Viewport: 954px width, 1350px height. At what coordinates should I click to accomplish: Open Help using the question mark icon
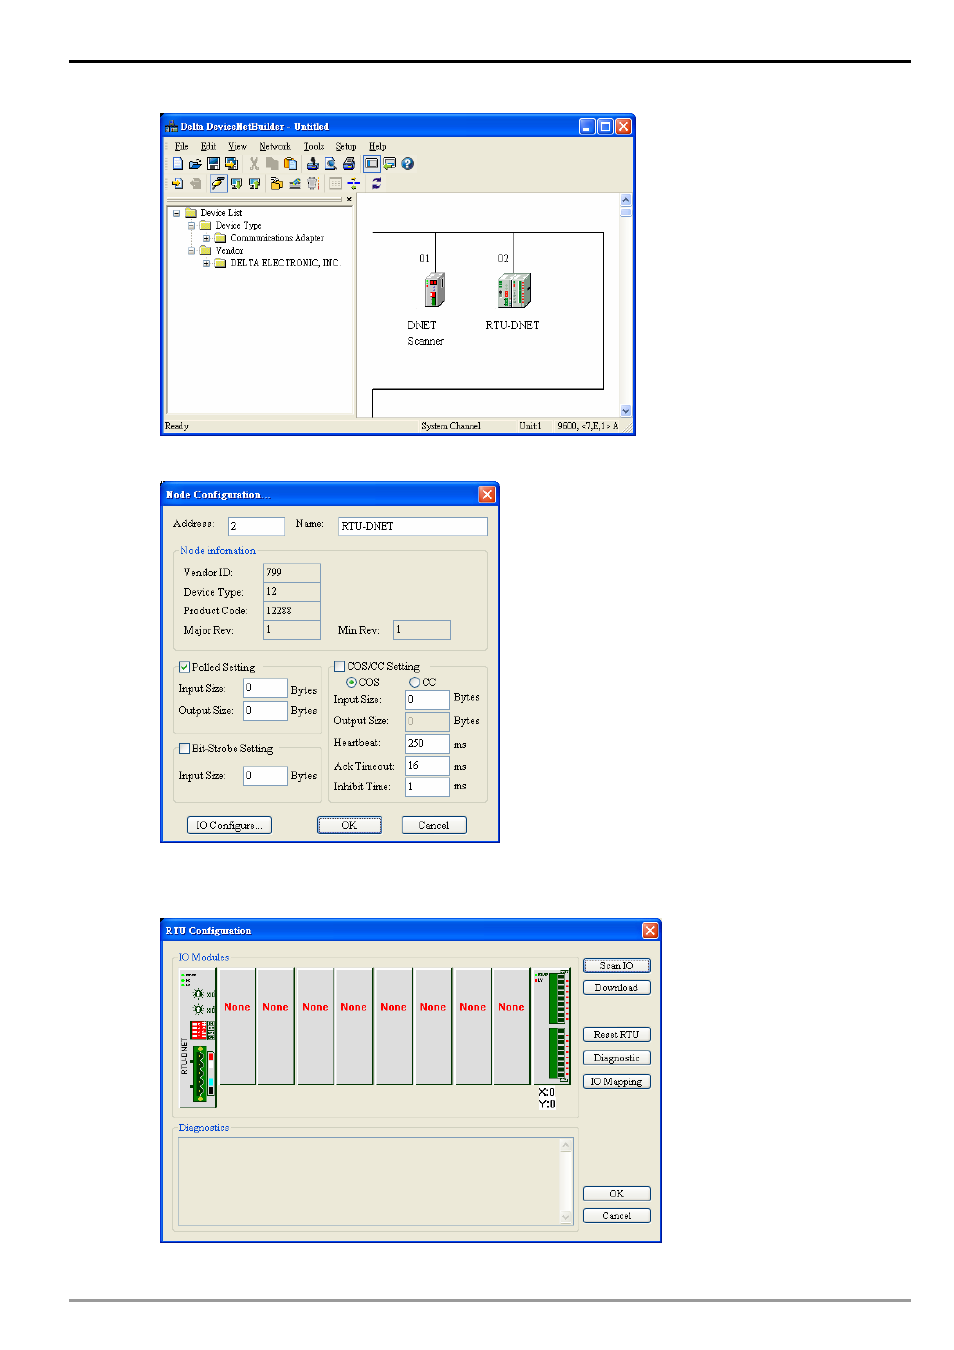(x=407, y=164)
